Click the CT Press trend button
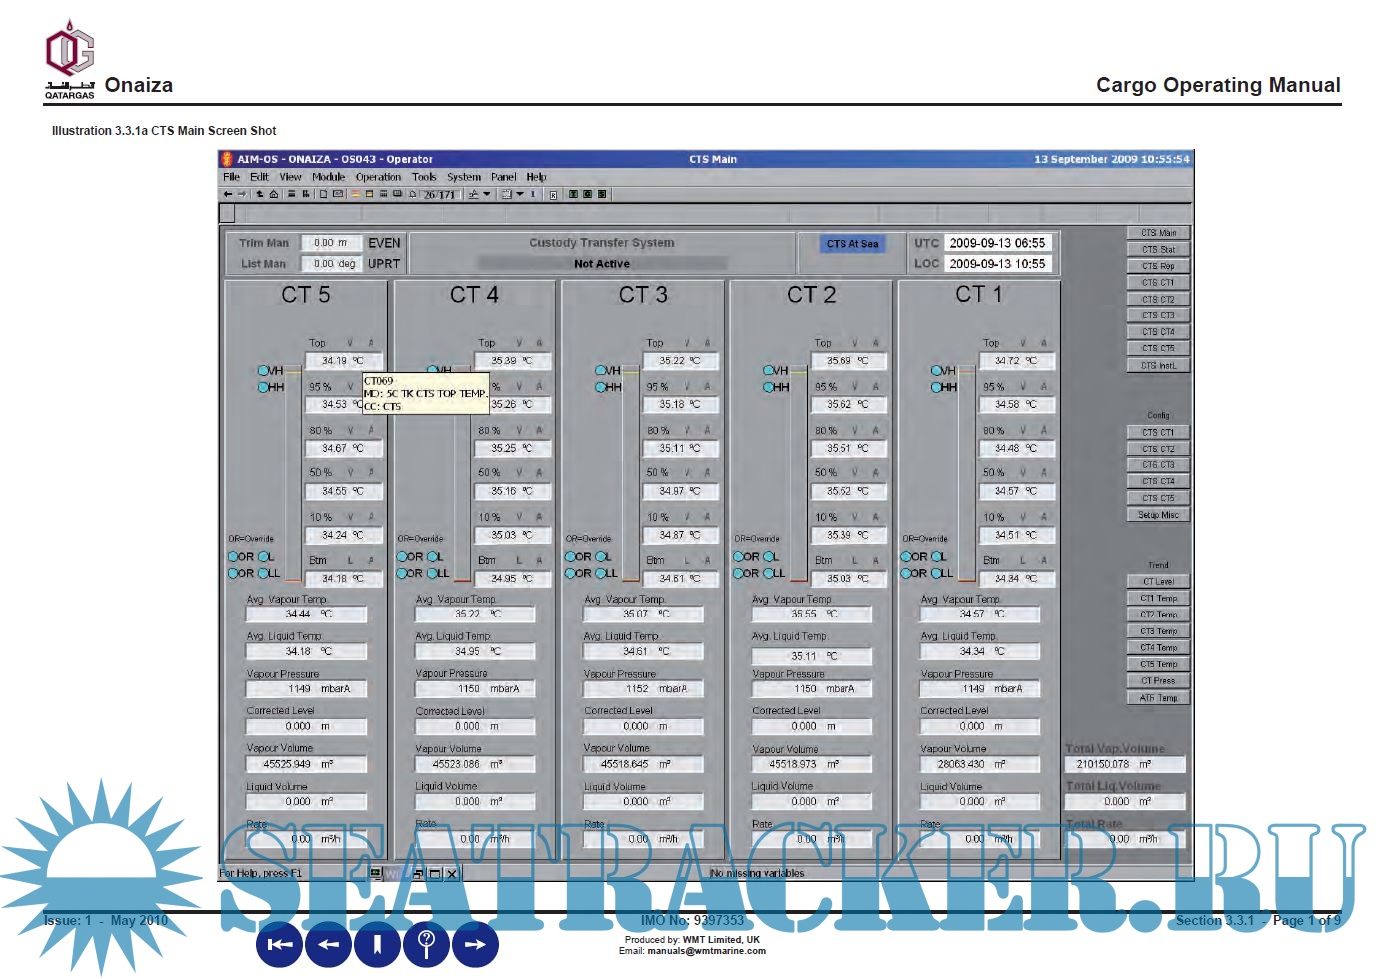The height and width of the screenshot is (979, 1388). [1158, 681]
